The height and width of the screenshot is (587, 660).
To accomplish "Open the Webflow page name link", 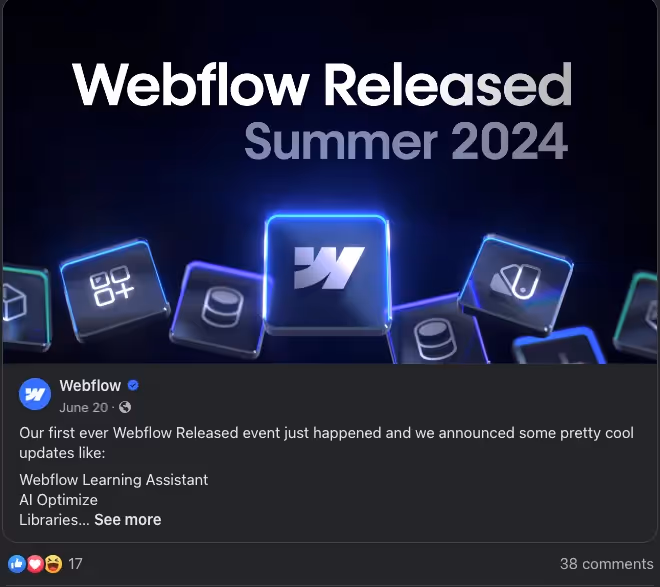I will tap(90, 385).
